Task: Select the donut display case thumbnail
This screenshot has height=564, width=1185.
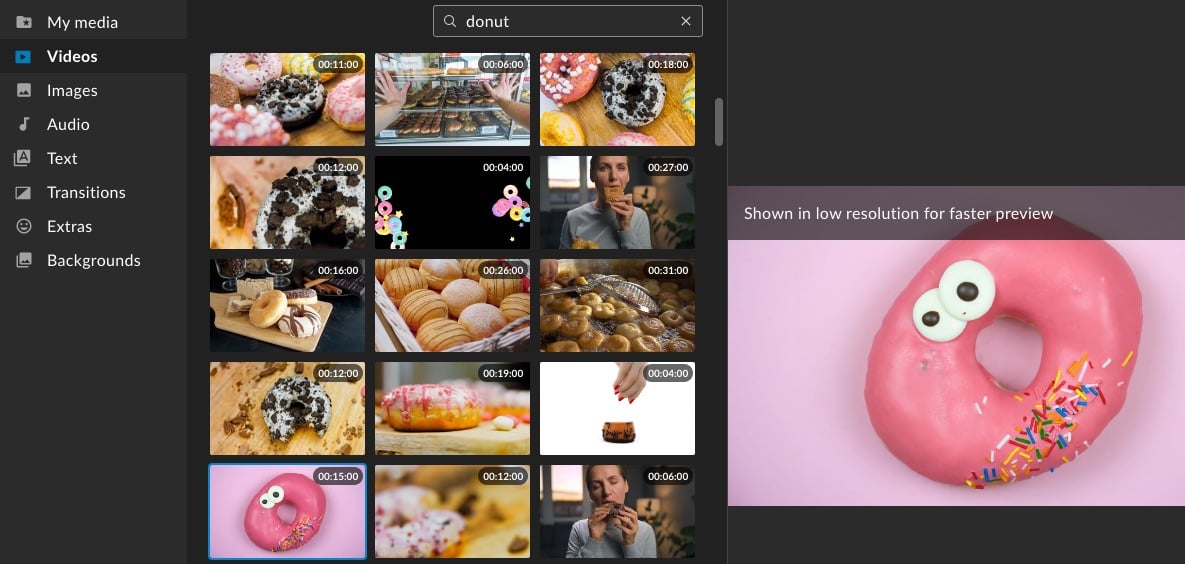Action: coord(452,99)
